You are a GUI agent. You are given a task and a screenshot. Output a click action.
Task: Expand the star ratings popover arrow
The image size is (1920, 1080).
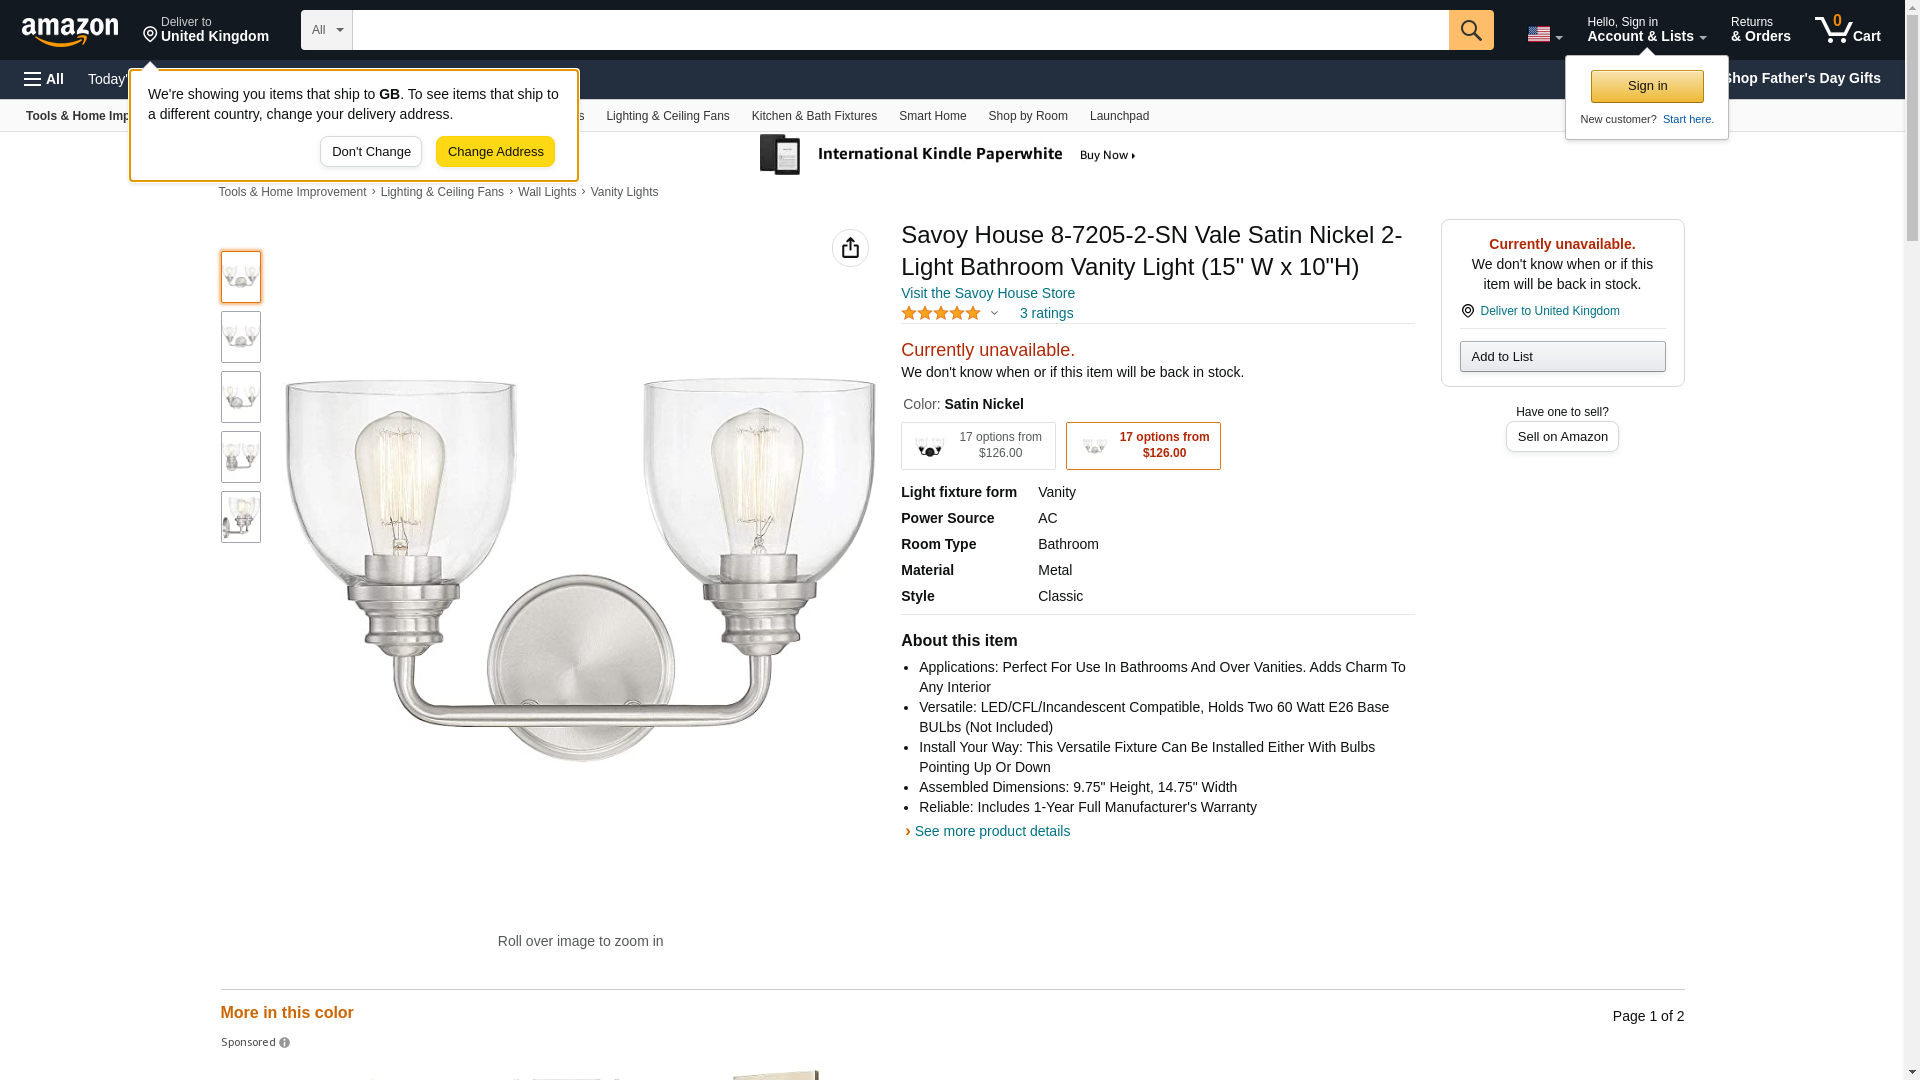[x=994, y=313]
